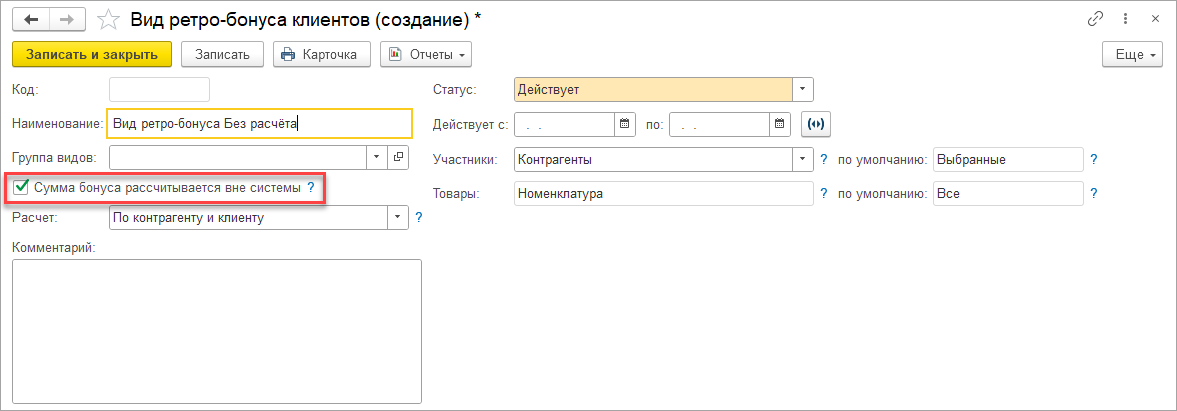Open the Участники dropdown list

[802, 159]
